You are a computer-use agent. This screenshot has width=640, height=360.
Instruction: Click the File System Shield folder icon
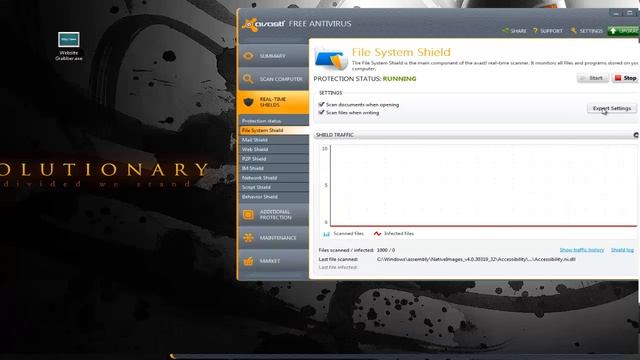[x=331, y=59]
